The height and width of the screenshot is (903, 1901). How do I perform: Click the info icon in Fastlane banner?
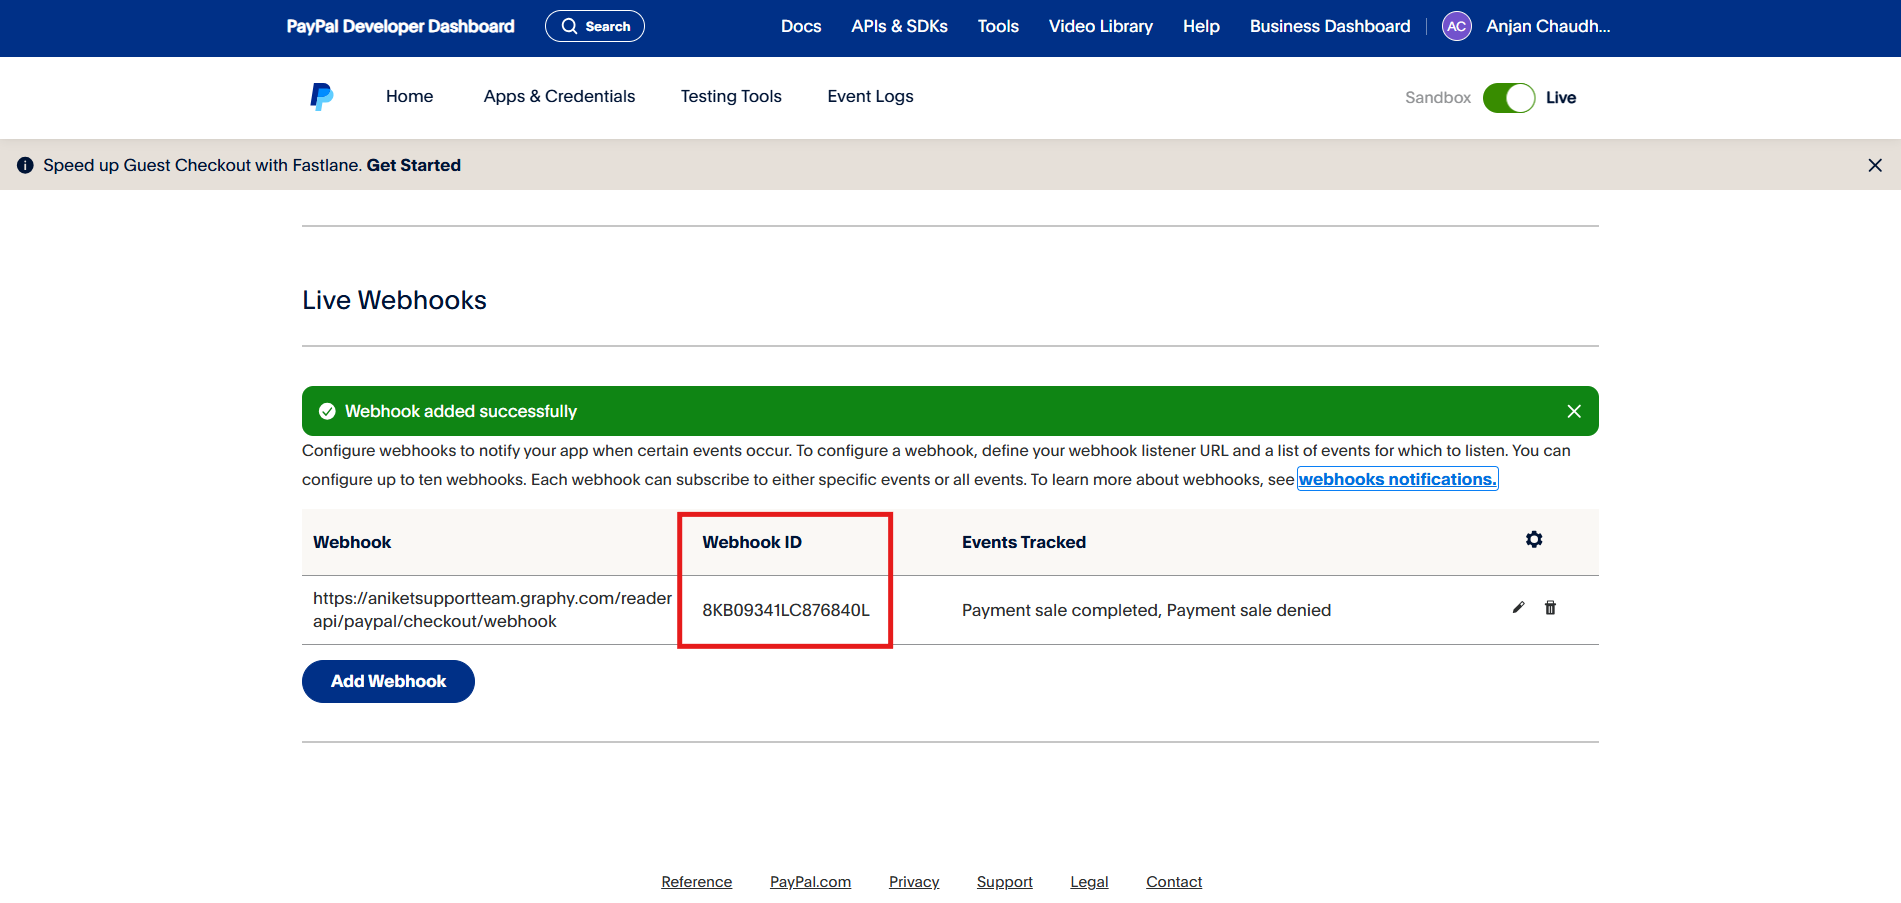[25, 166]
